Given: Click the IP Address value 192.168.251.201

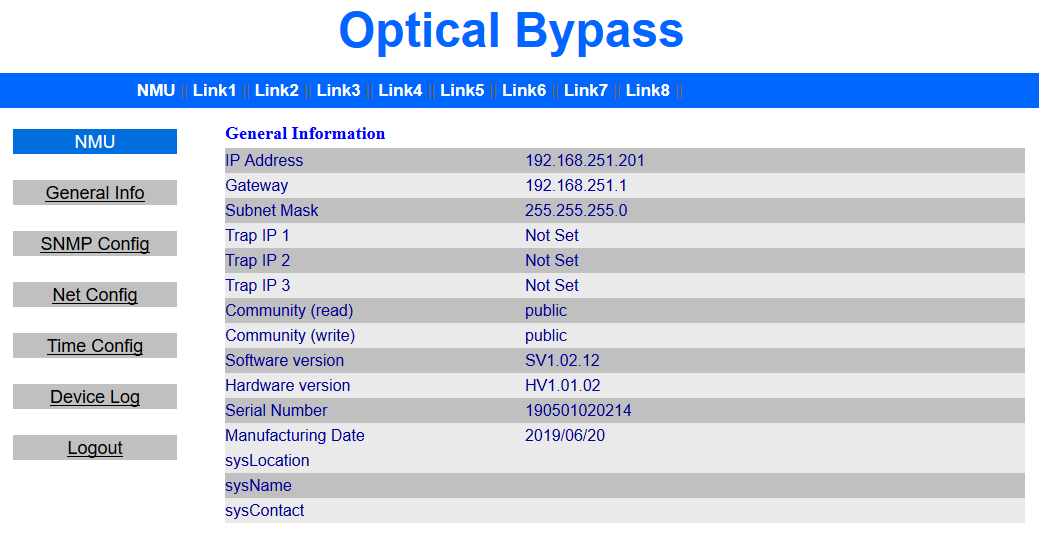Looking at the screenshot, I should [585, 160].
